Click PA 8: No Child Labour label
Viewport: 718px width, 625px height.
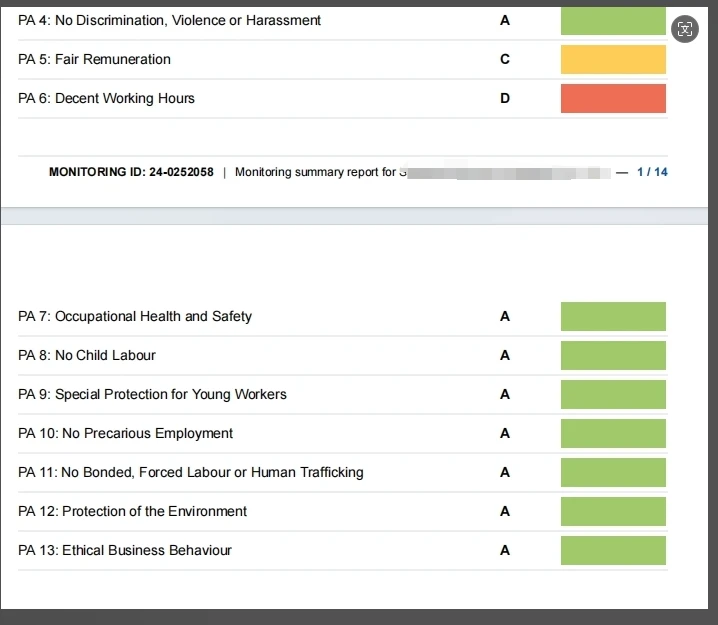(87, 355)
